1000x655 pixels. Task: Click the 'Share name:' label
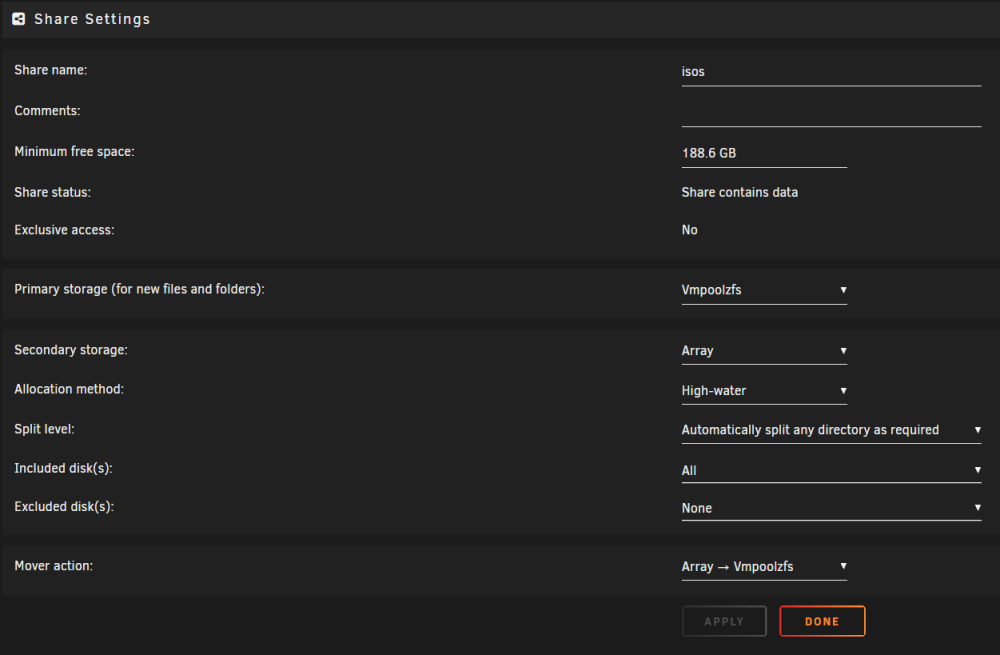[x=50, y=70]
